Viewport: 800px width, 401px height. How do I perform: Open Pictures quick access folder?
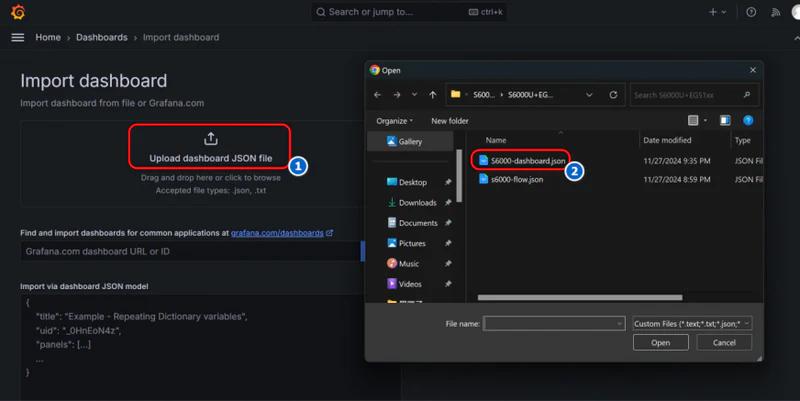click(412, 243)
